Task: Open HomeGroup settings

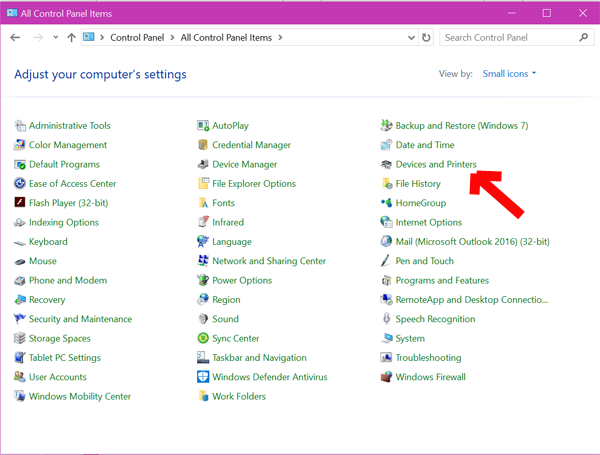Action: [421, 203]
